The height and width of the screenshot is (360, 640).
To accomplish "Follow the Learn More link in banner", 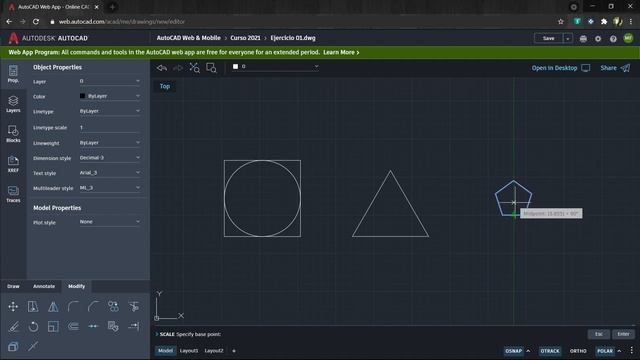I will click(341, 52).
